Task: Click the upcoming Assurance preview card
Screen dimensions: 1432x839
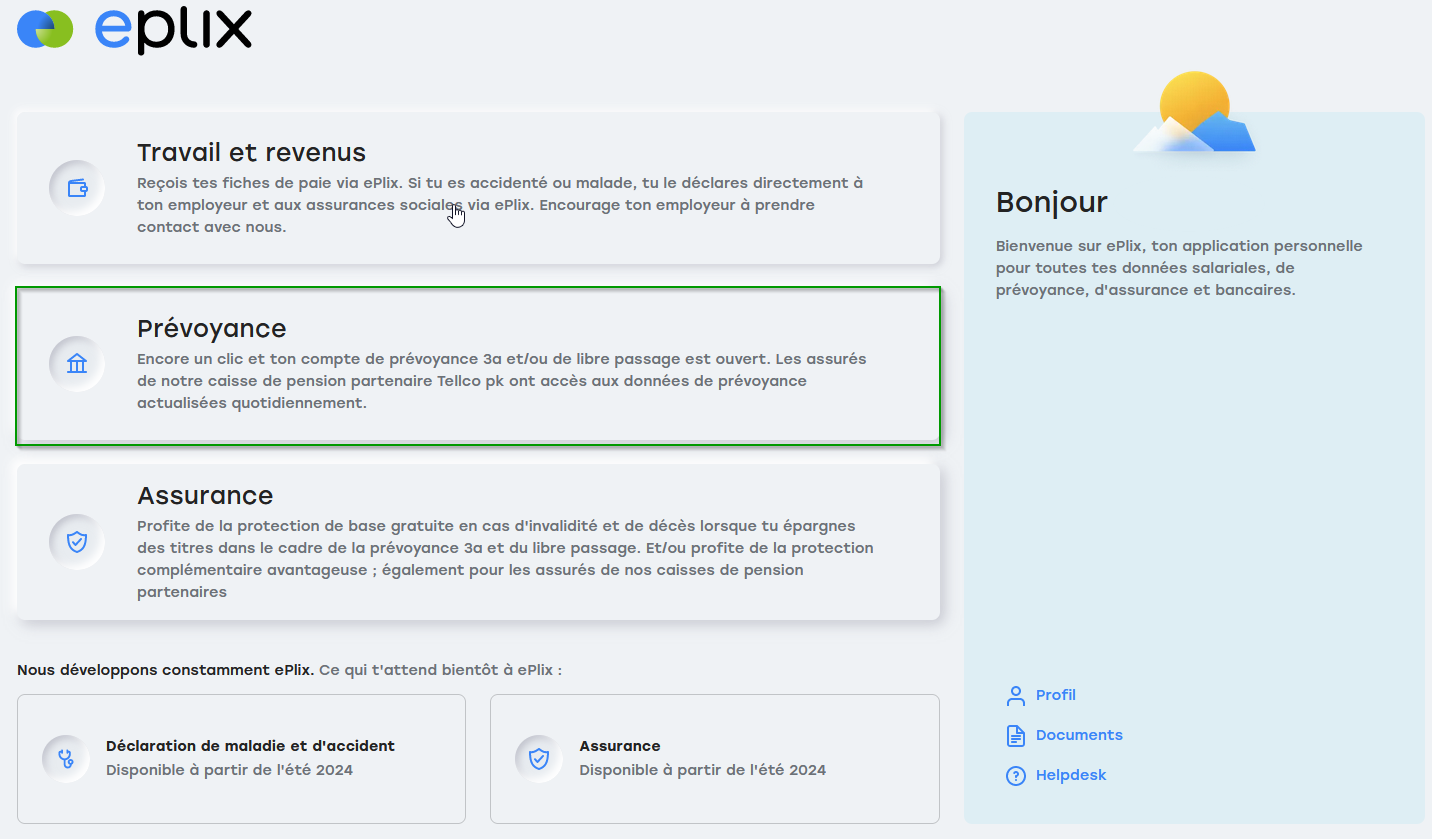Action: [x=713, y=758]
